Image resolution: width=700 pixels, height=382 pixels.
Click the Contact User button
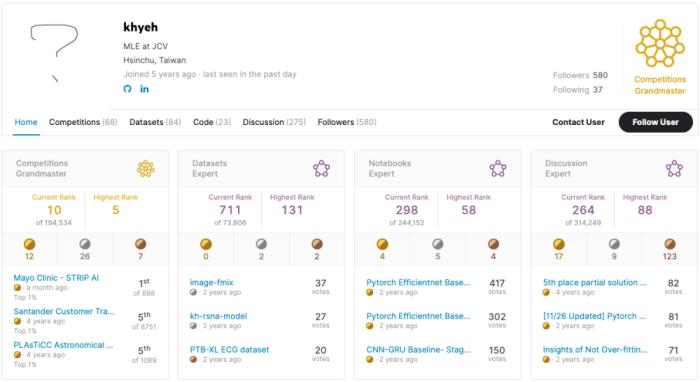click(x=578, y=122)
